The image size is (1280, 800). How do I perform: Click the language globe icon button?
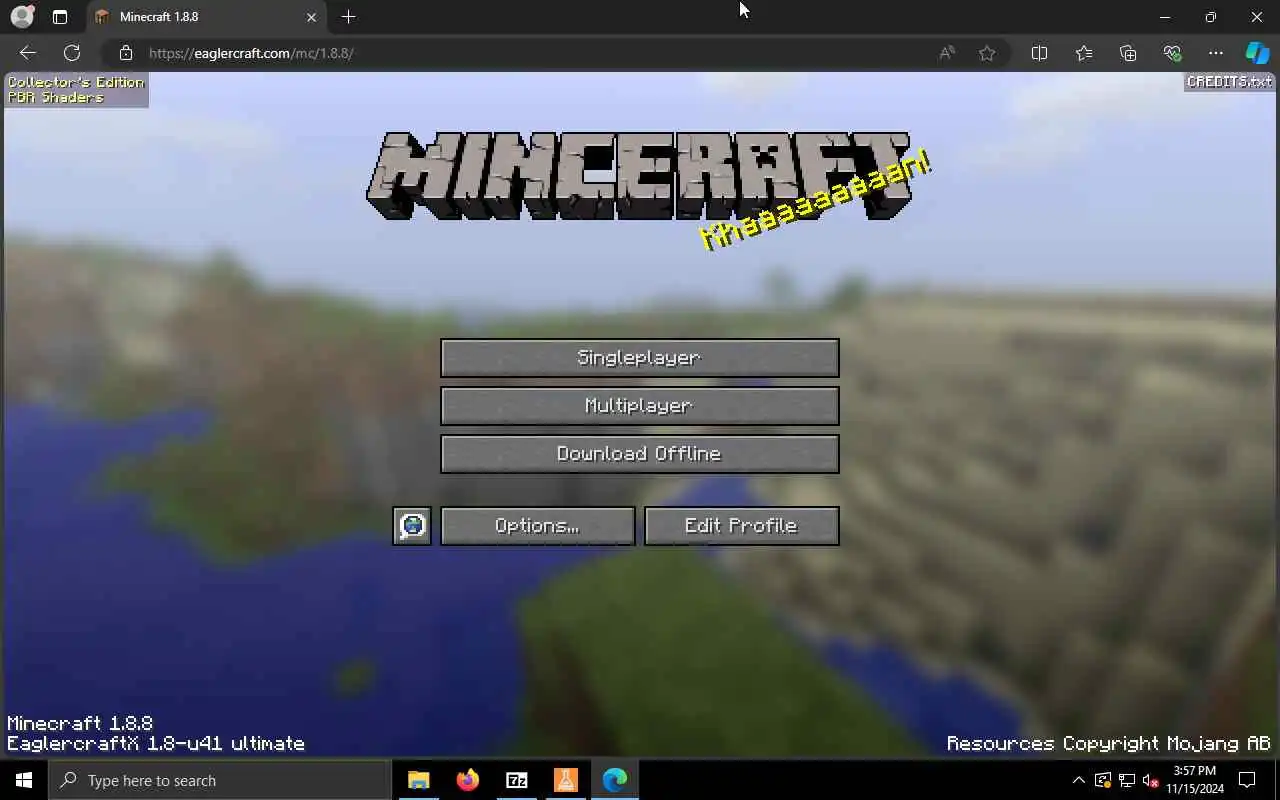(x=412, y=526)
